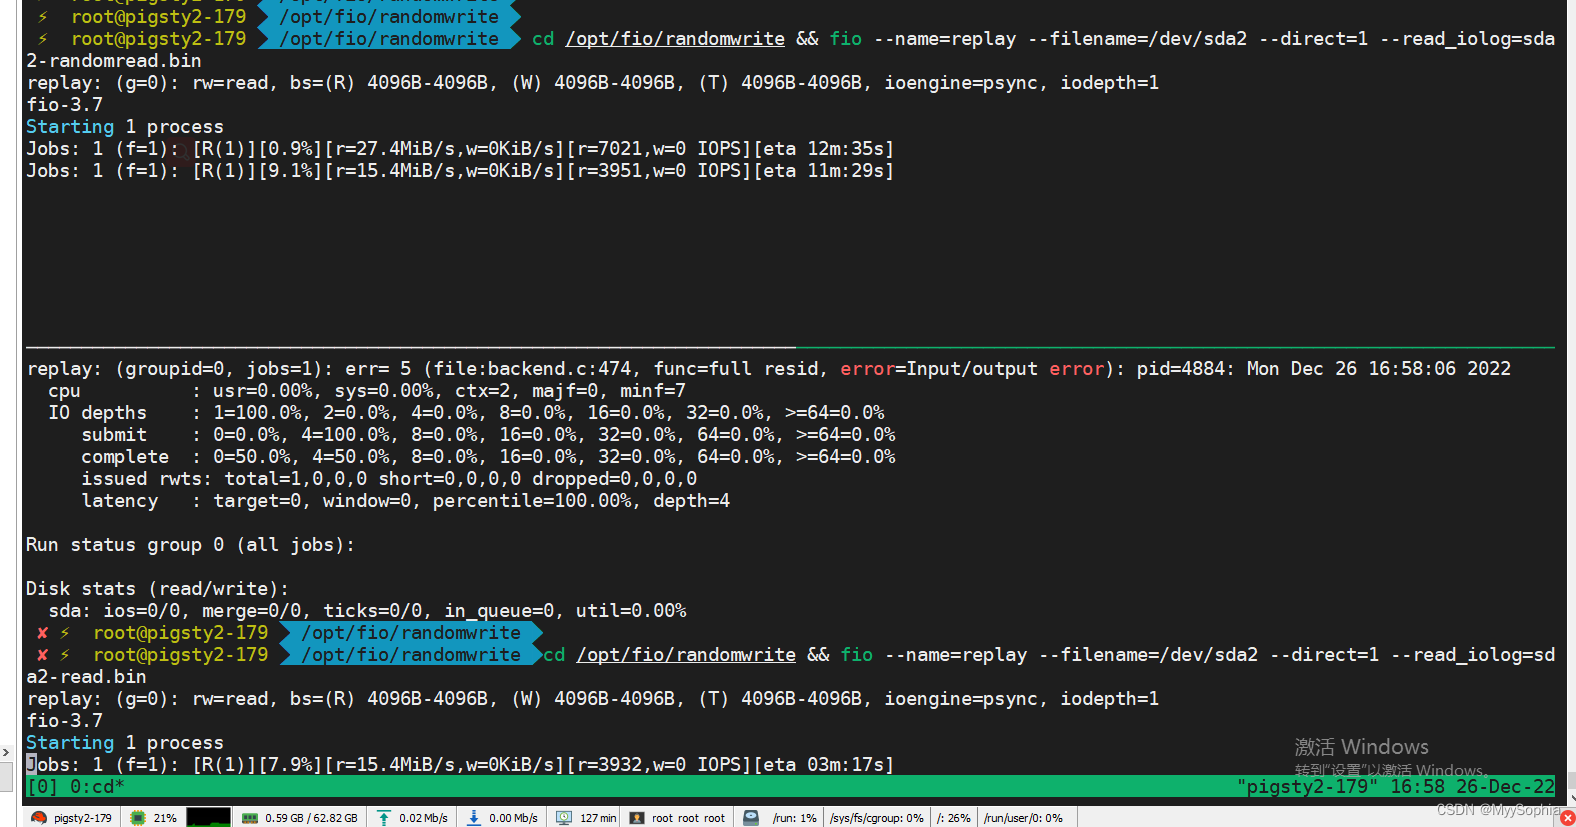1576x827 pixels.
Task: Click the cpu usr=0.00% output line
Action: (367, 391)
